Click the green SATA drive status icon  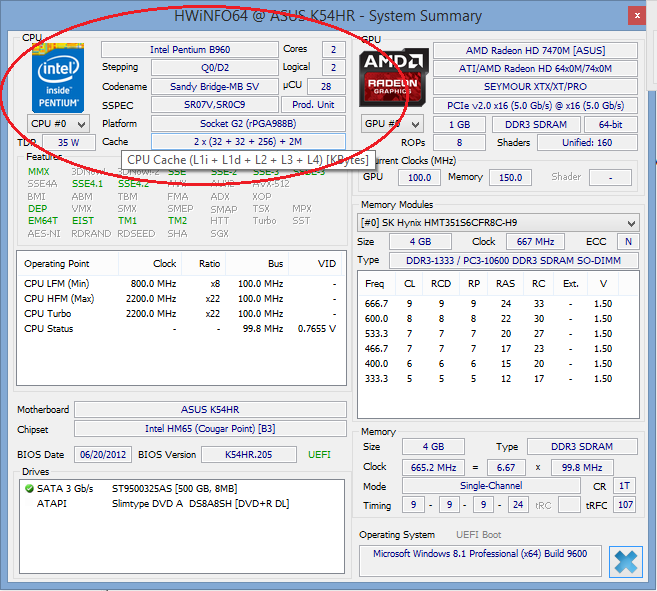[31, 488]
